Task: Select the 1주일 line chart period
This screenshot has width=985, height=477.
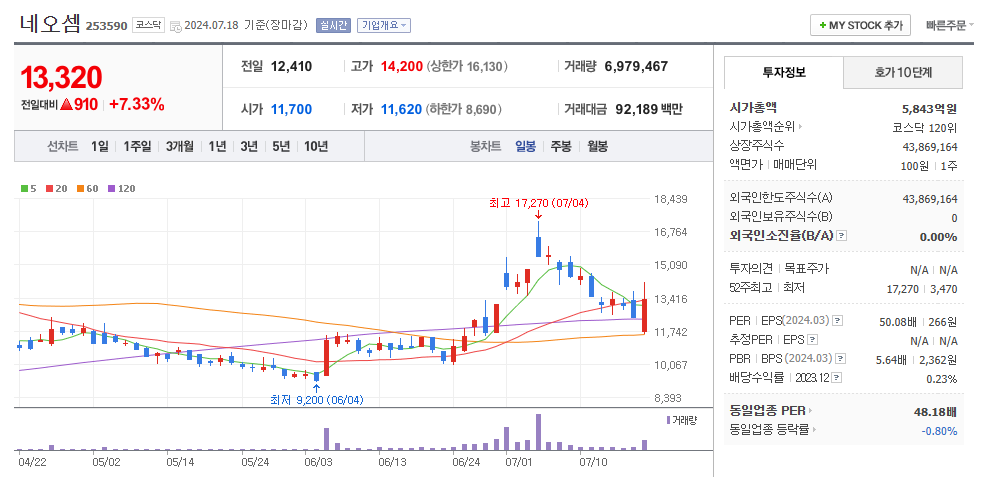Action: coord(137,146)
